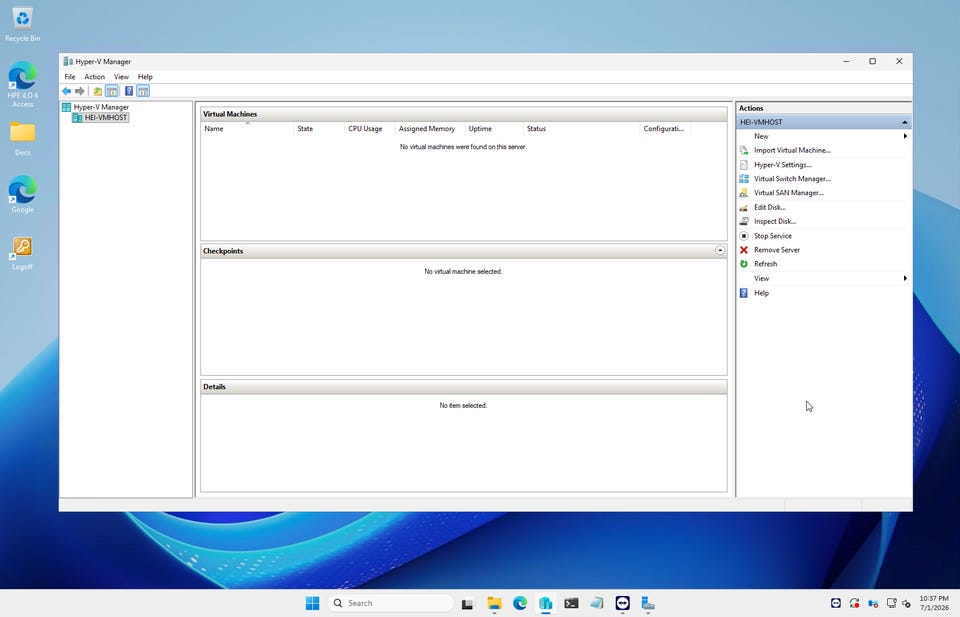Click the Uptime column header

(x=494, y=129)
